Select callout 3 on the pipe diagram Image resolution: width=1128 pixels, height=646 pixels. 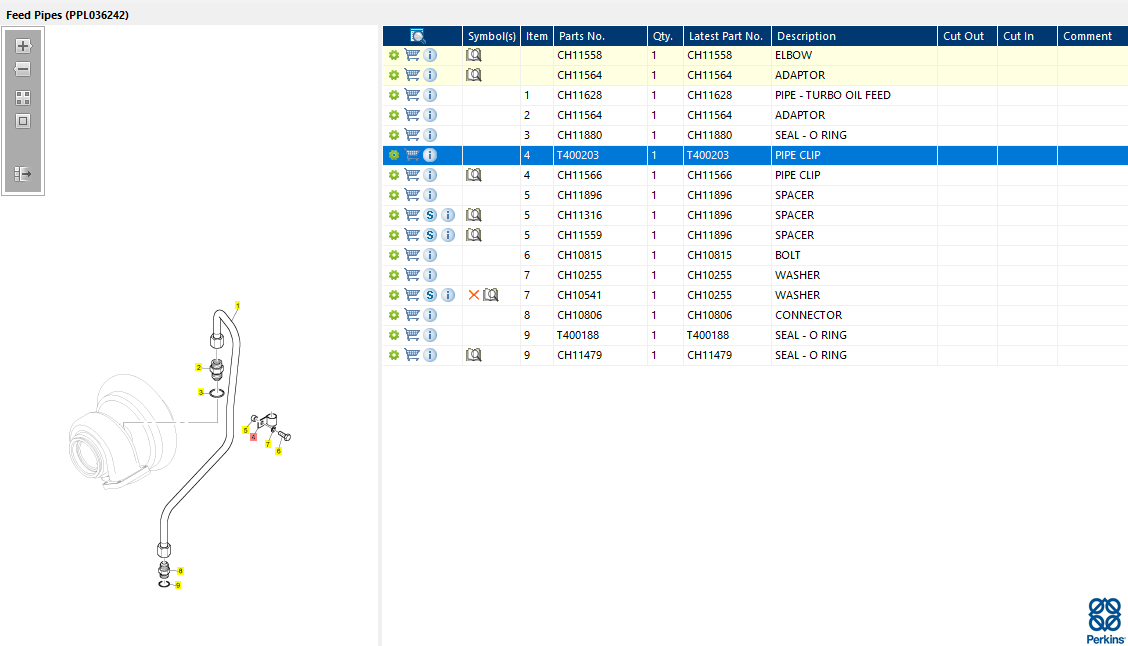[201, 392]
